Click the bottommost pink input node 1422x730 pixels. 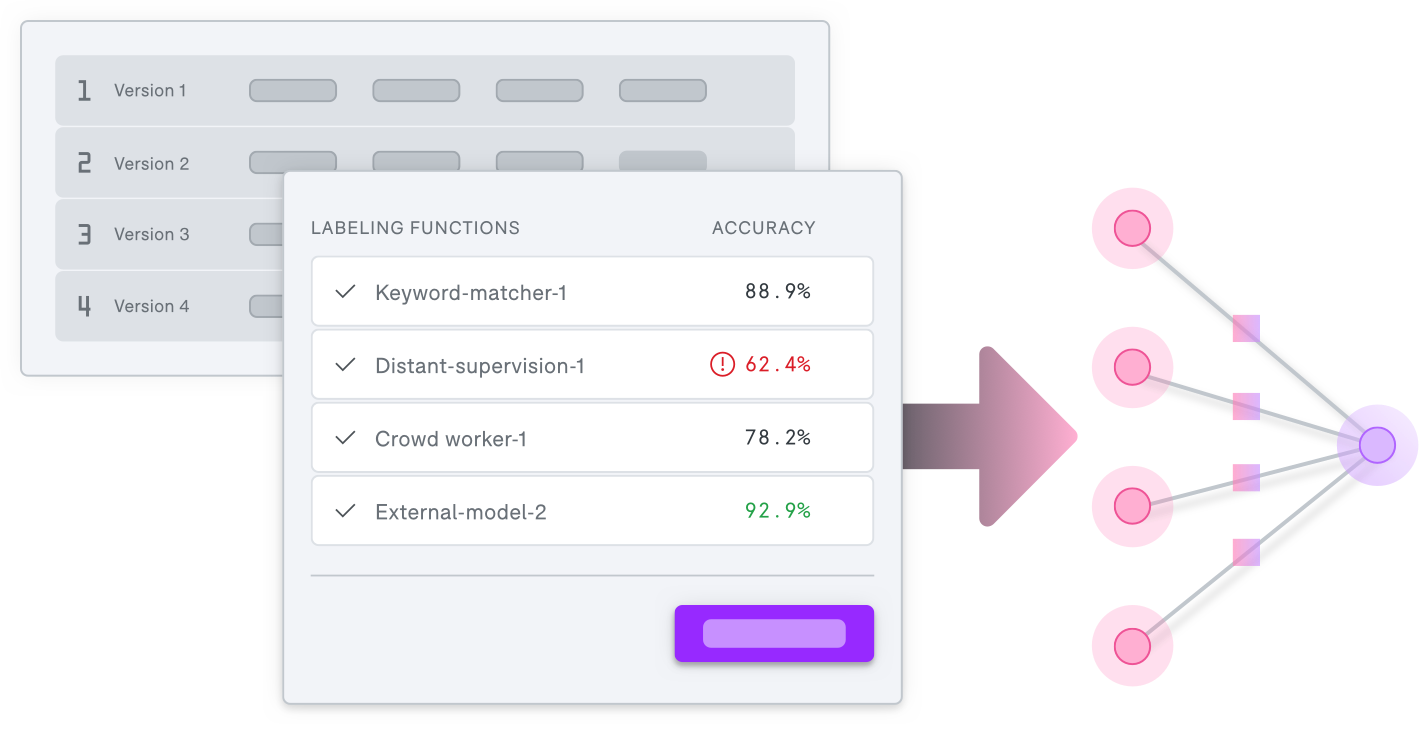point(1132,646)
